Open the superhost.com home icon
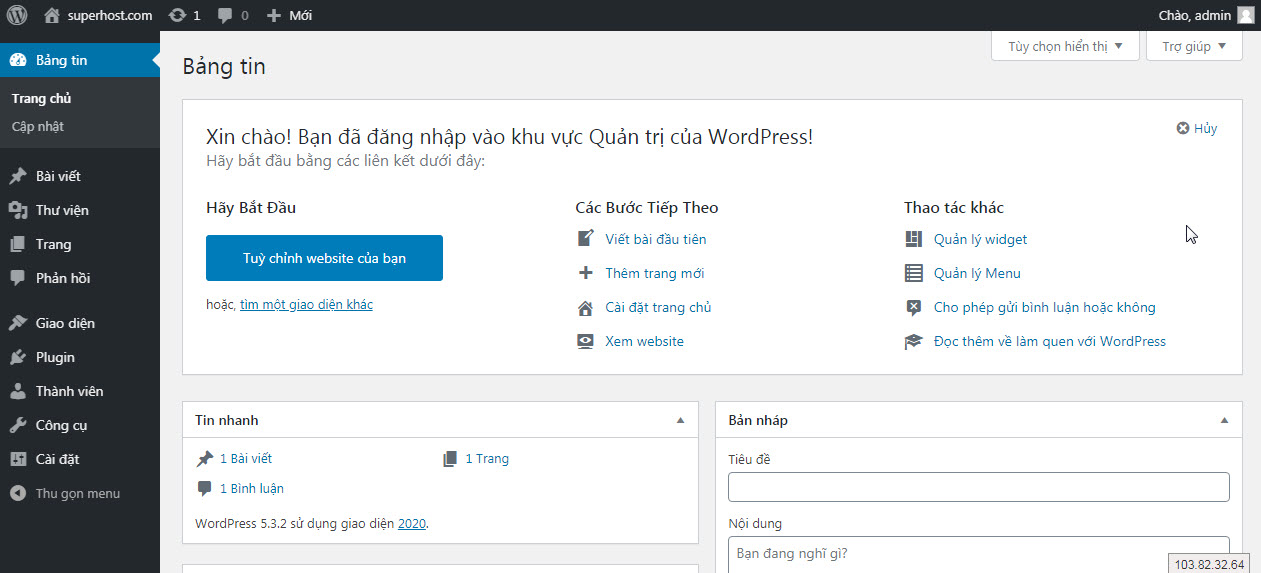Viewport: 1261px width, 573px height. tap(52, 15)
